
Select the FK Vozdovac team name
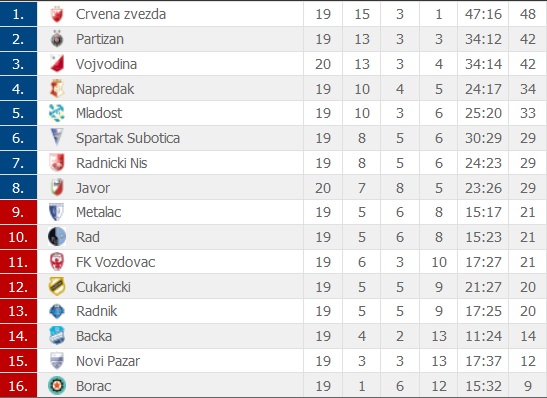(x=115, y=262)
